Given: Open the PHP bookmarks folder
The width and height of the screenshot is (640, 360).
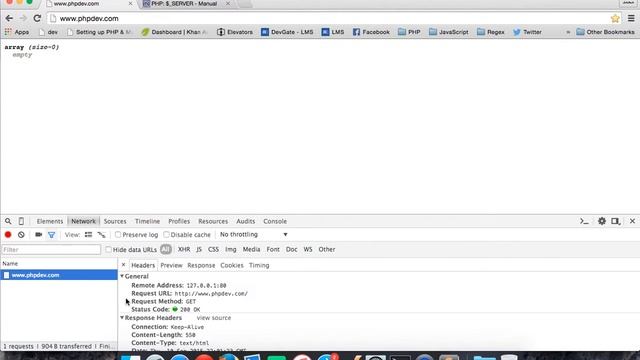Looking at the screenshot, I should 409,32.
